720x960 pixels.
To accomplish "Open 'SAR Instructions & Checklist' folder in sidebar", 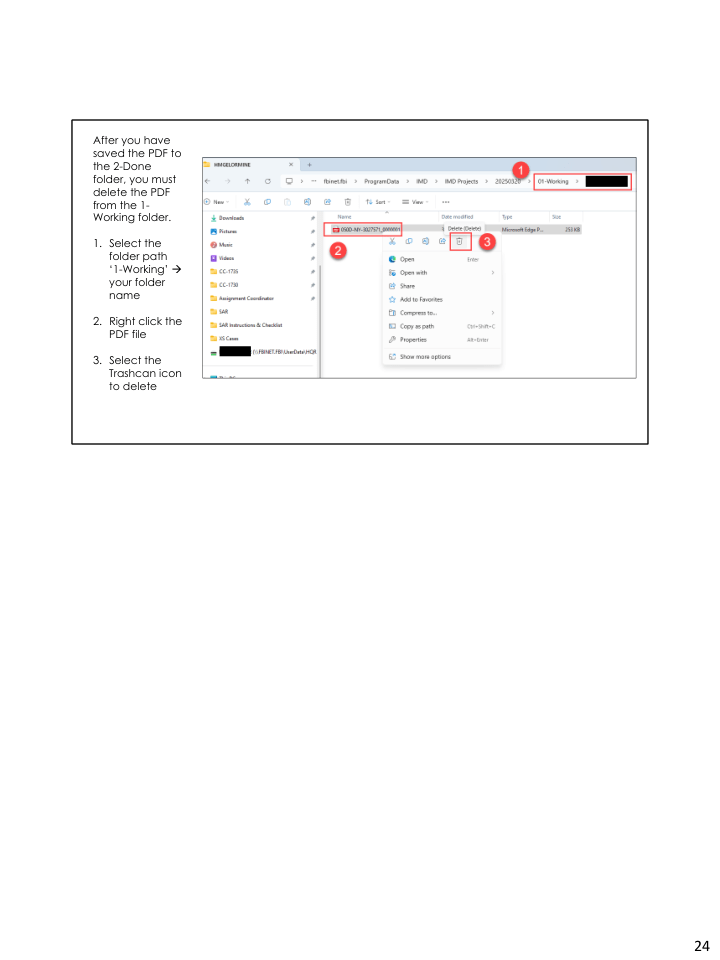I will tap(253, 325).
